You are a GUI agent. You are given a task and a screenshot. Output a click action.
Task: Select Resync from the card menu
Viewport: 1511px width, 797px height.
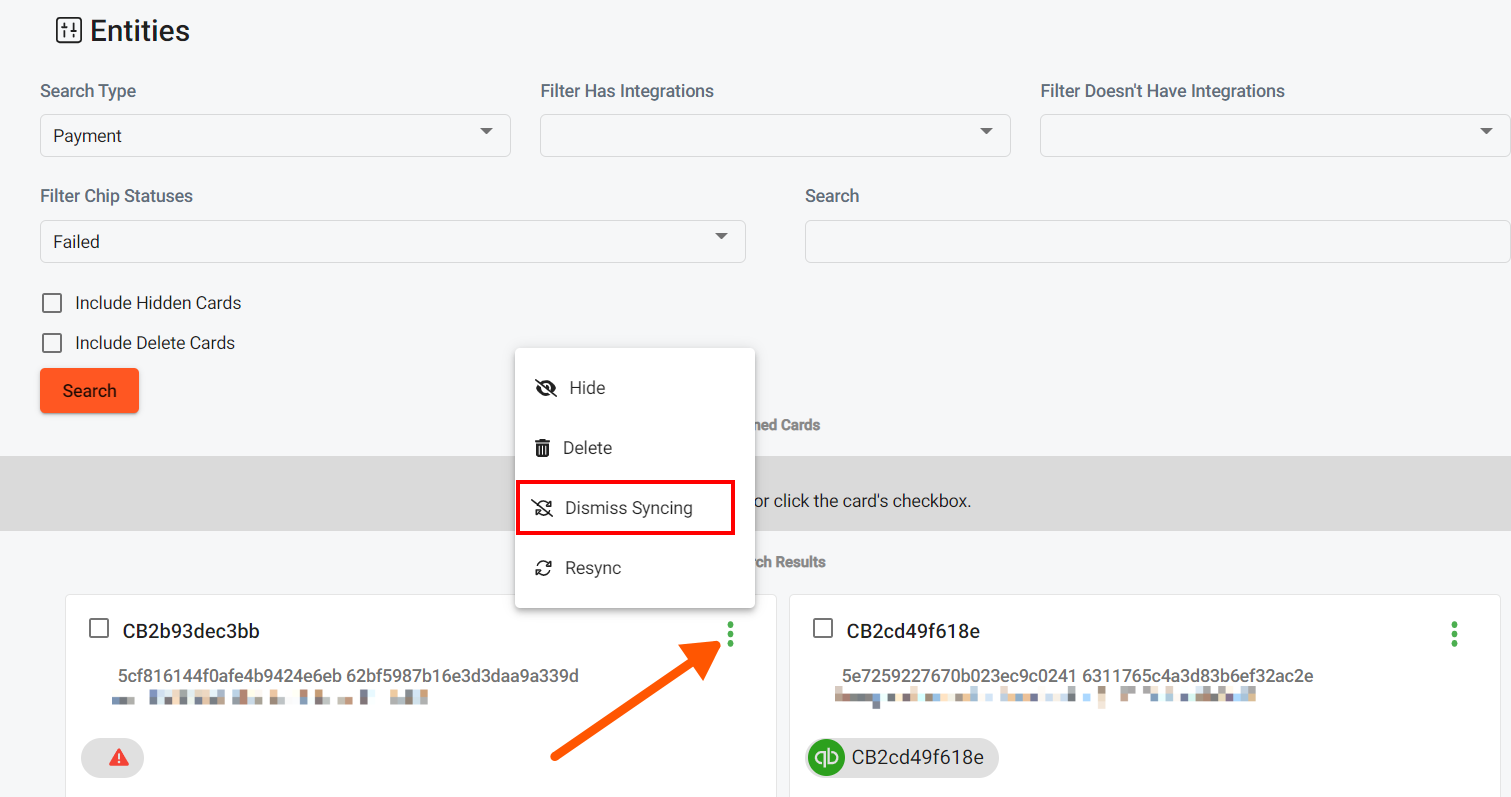(634, 568)
